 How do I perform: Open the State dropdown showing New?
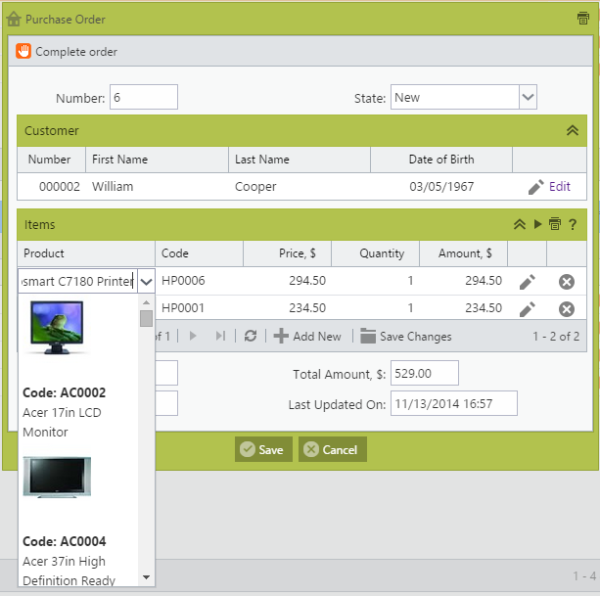tap(528, 97)
